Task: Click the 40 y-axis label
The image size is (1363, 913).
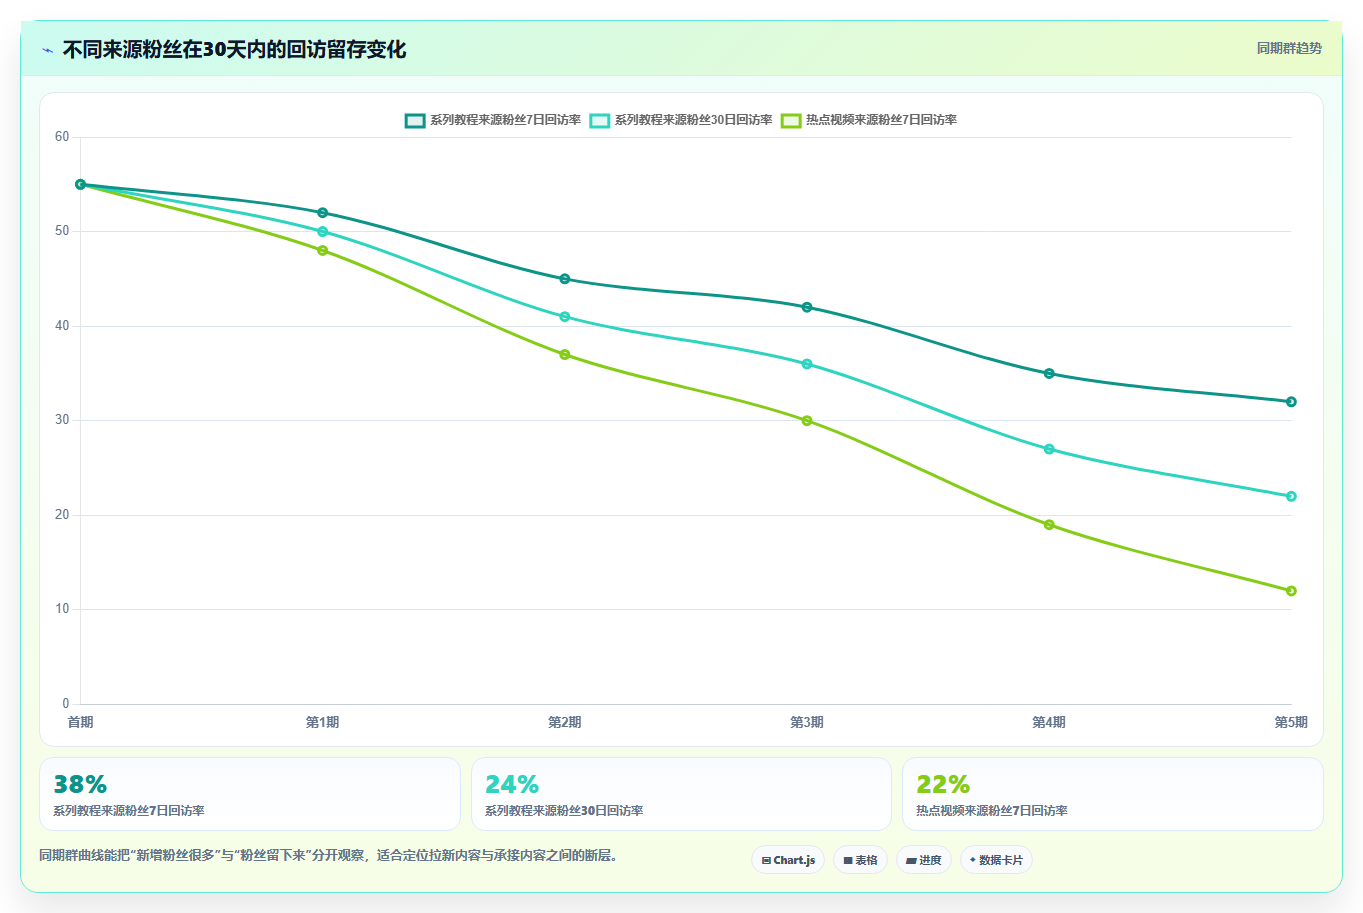Action: [x=62, y=326]
